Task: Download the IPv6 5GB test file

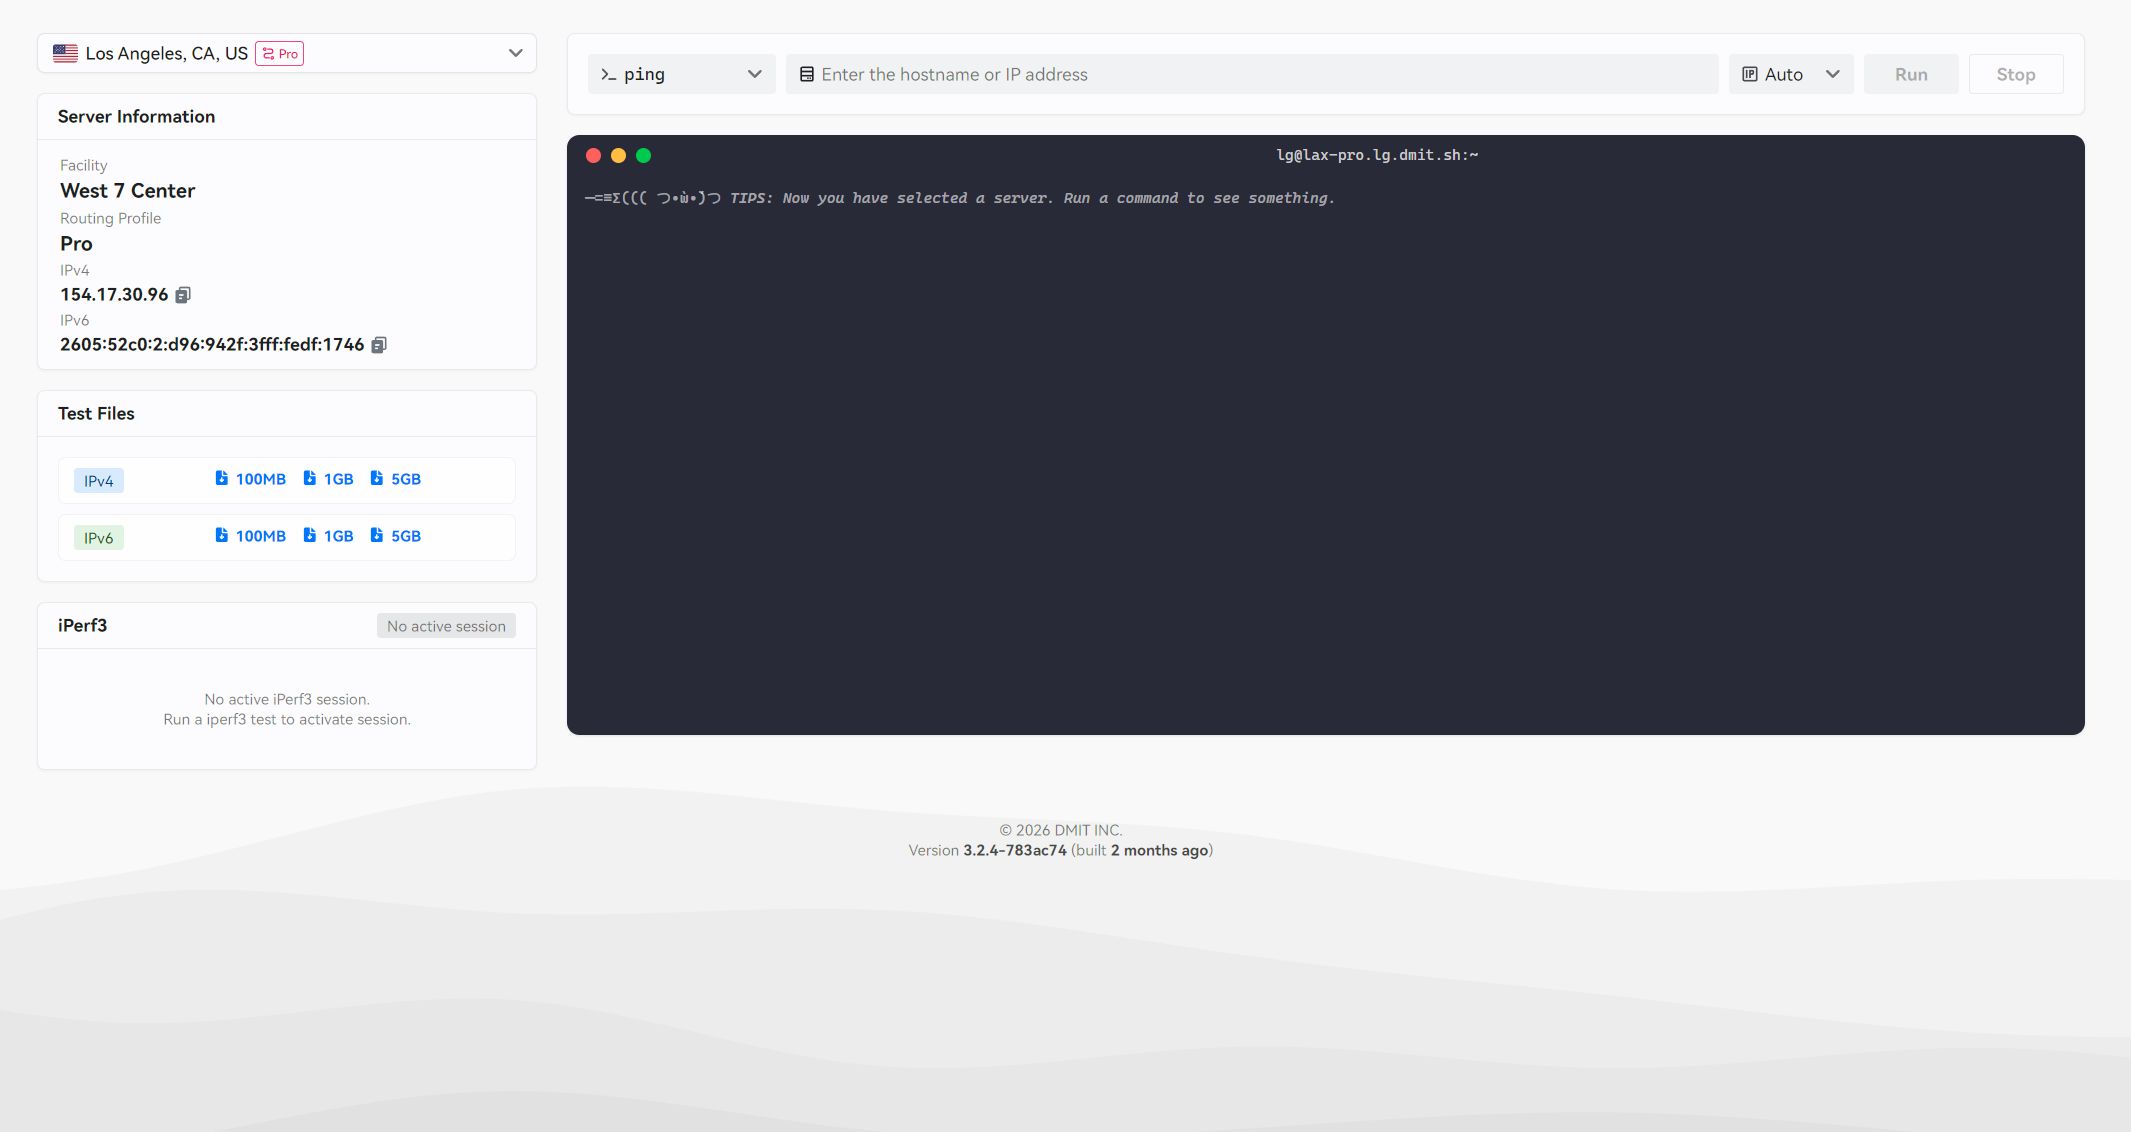Action: 395,536
